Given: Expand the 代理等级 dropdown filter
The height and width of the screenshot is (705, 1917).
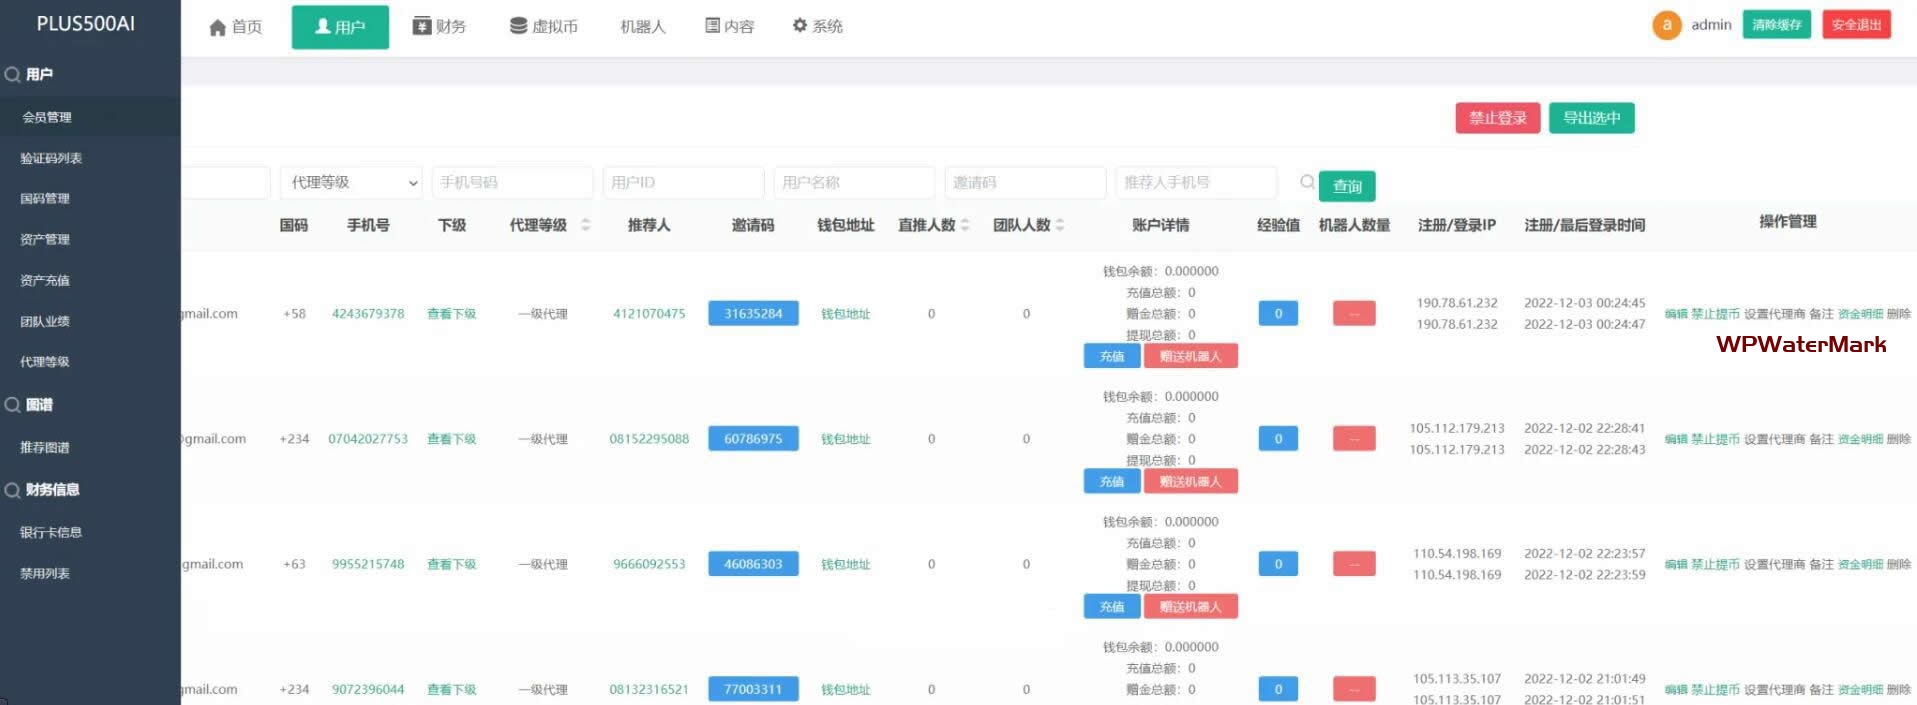Looking at the screenshot, I should [x=351, y=182].
